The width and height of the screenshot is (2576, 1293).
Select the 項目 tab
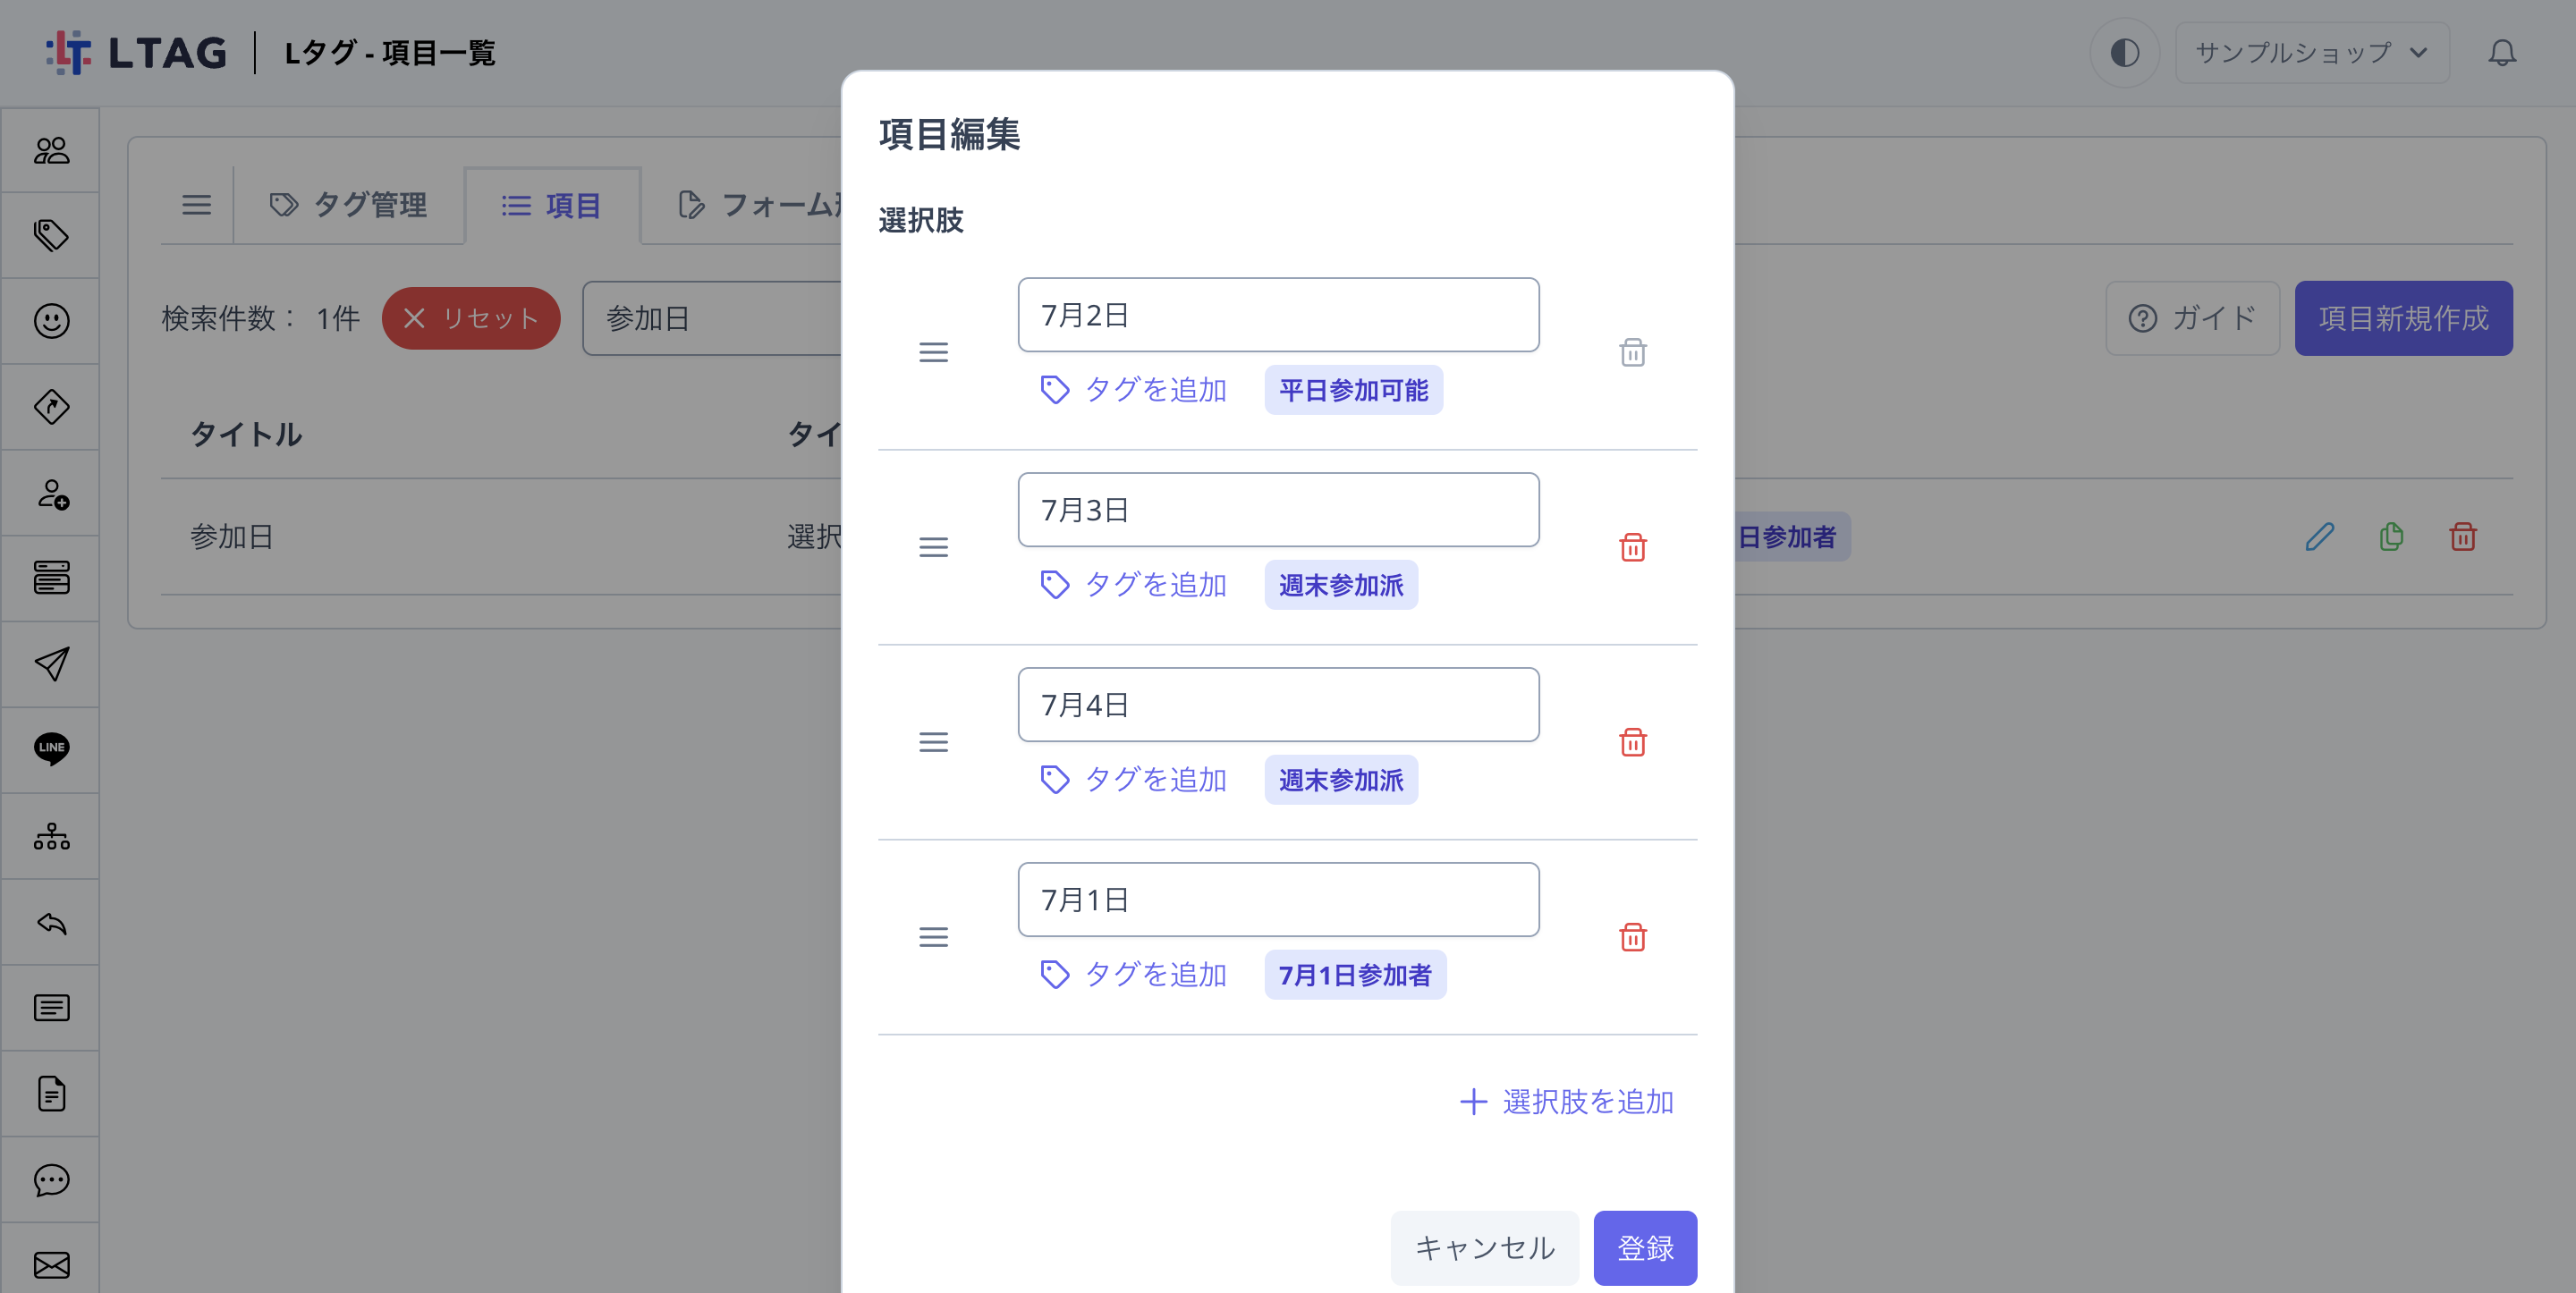(x=552, y=205)
